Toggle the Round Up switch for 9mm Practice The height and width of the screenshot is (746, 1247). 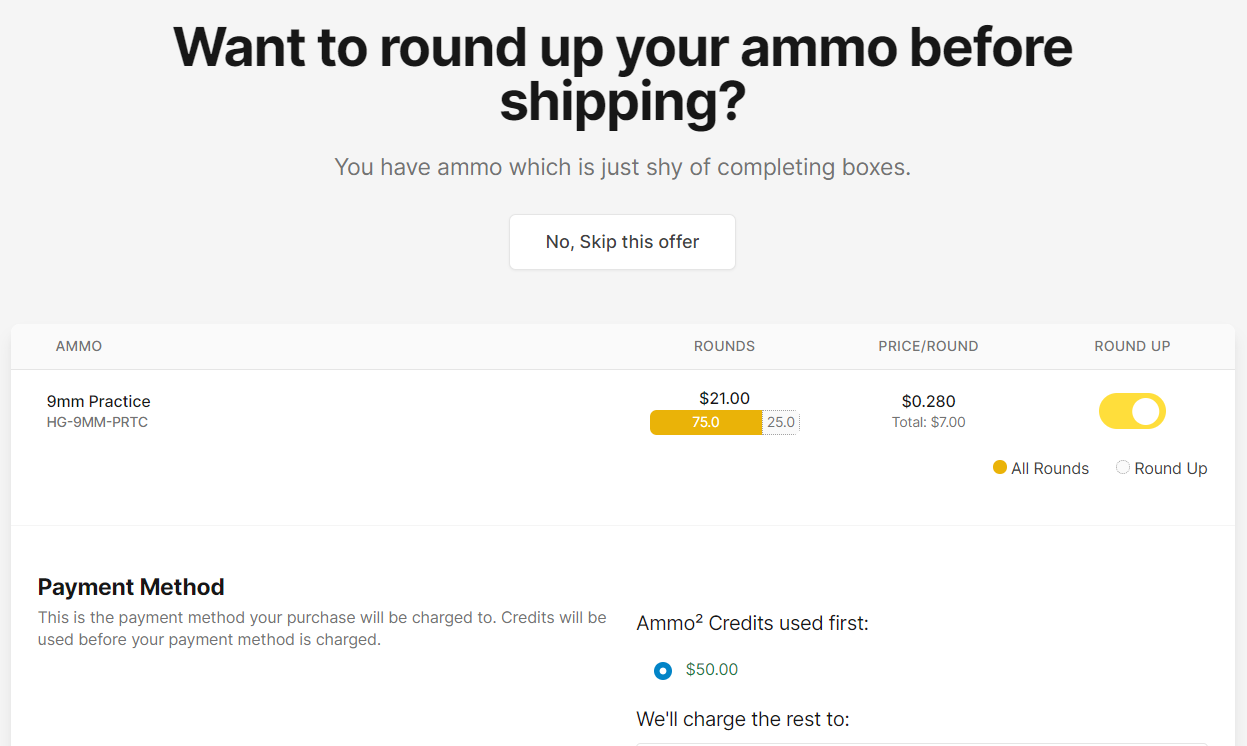(1132, 411)
